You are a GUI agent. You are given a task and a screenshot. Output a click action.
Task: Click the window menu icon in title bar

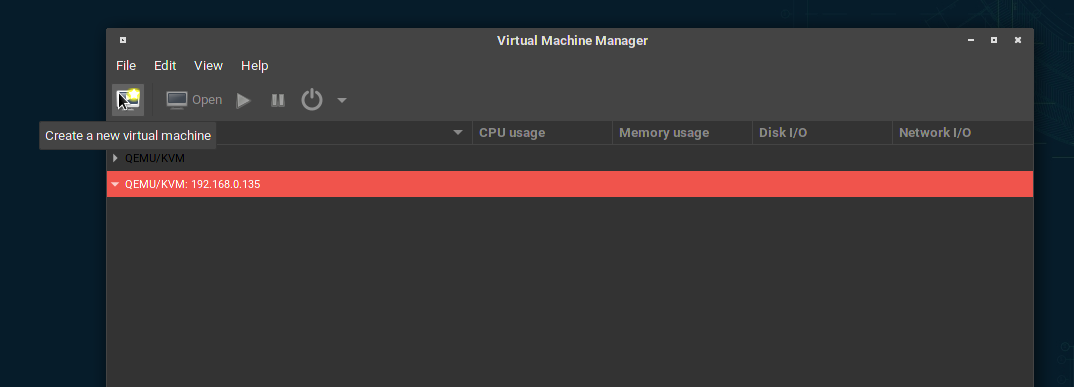[x=123, y=40]
